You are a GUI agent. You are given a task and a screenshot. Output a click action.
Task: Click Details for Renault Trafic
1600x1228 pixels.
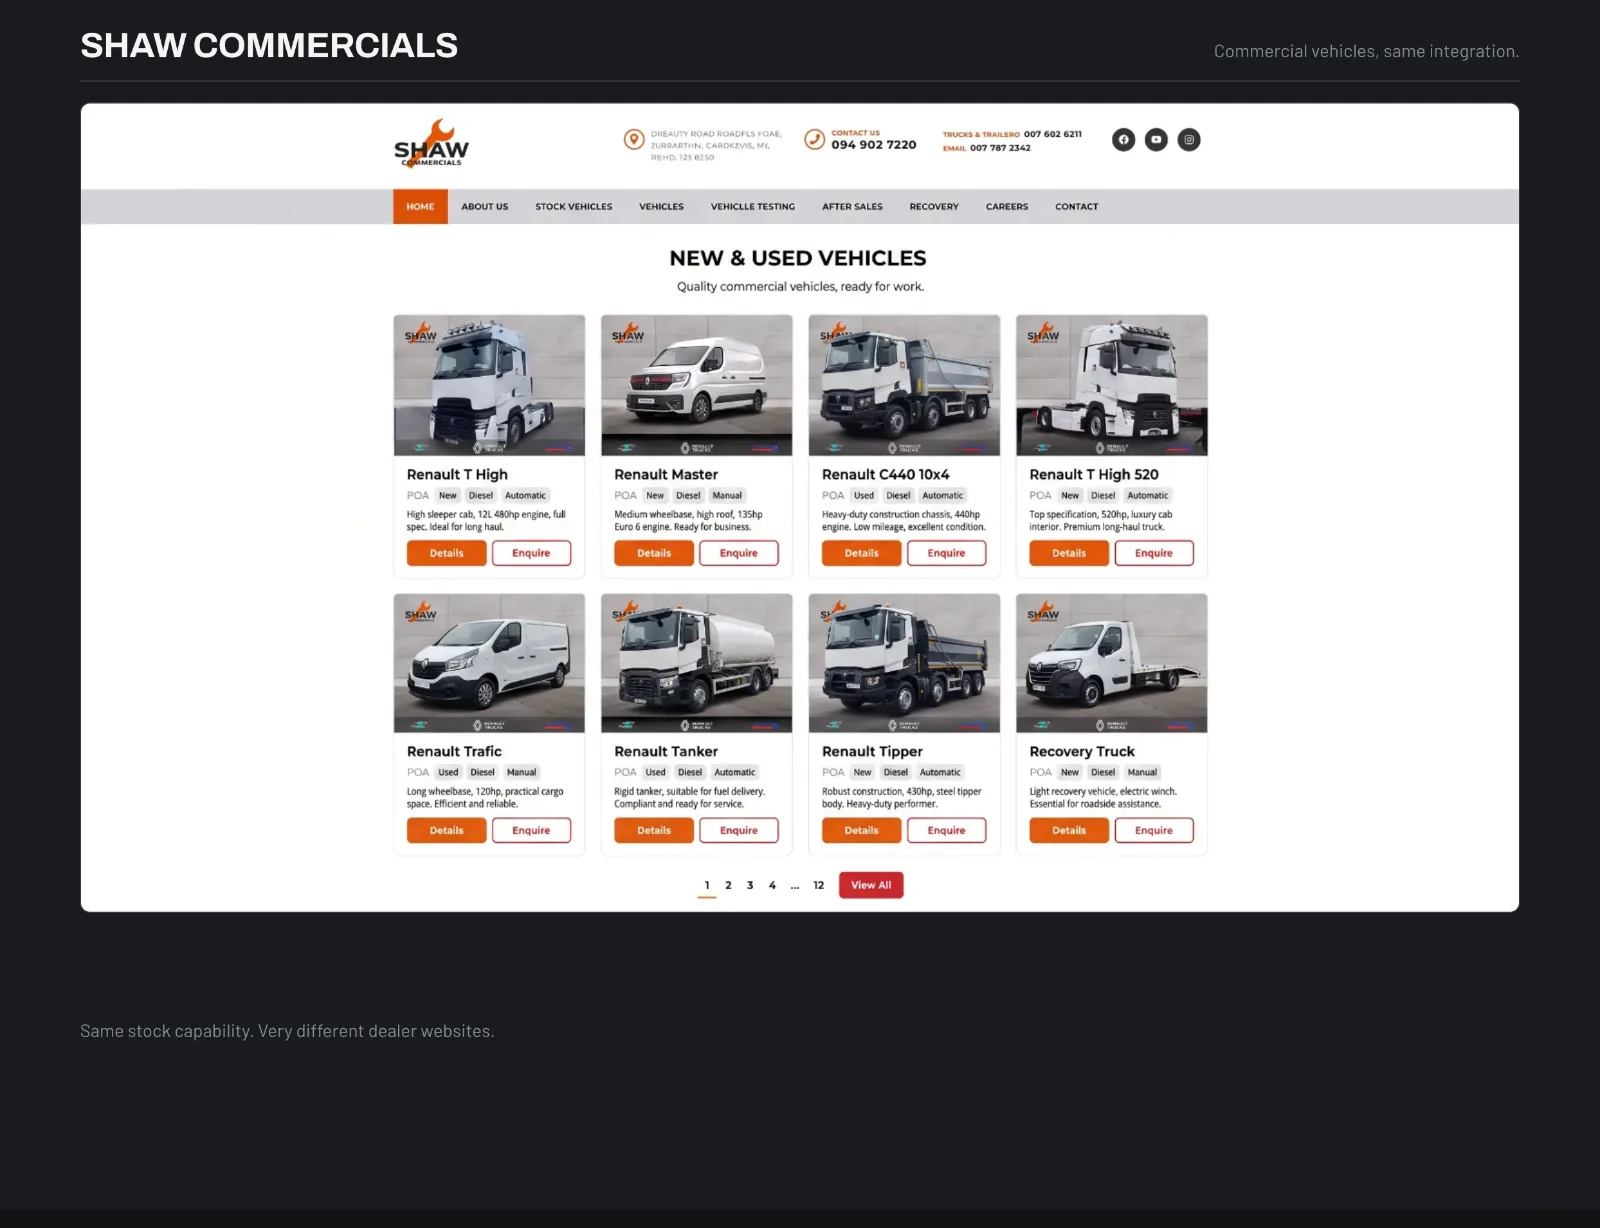[447, 830]
